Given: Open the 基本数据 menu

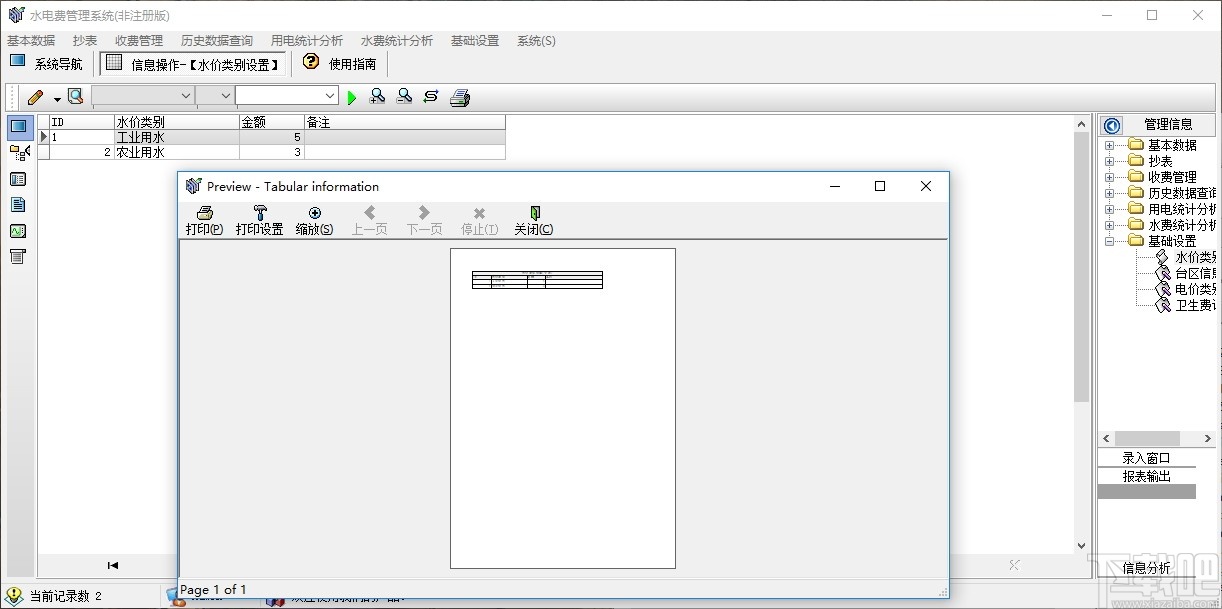Looking at the screenshot, I should (31, 41).
